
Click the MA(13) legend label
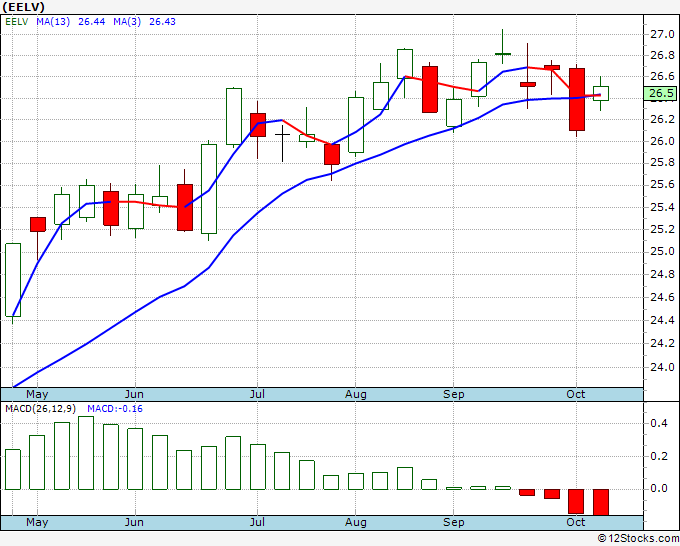tap(53, 22)
